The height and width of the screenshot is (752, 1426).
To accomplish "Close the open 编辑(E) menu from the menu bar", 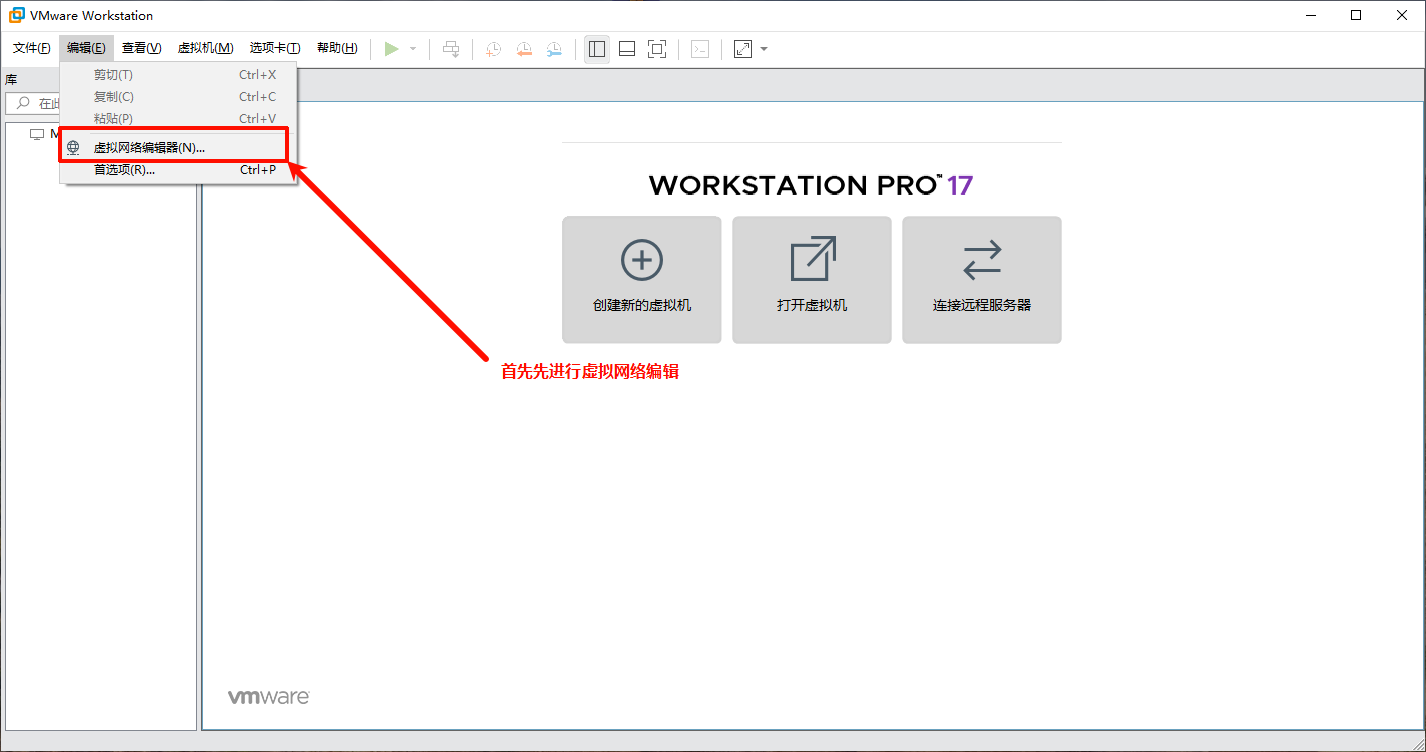I will [x=86, y=48].
